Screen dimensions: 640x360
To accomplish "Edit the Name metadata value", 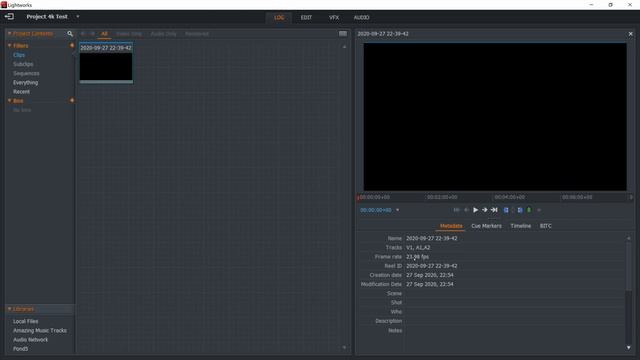I will click(x=431, y=238).
